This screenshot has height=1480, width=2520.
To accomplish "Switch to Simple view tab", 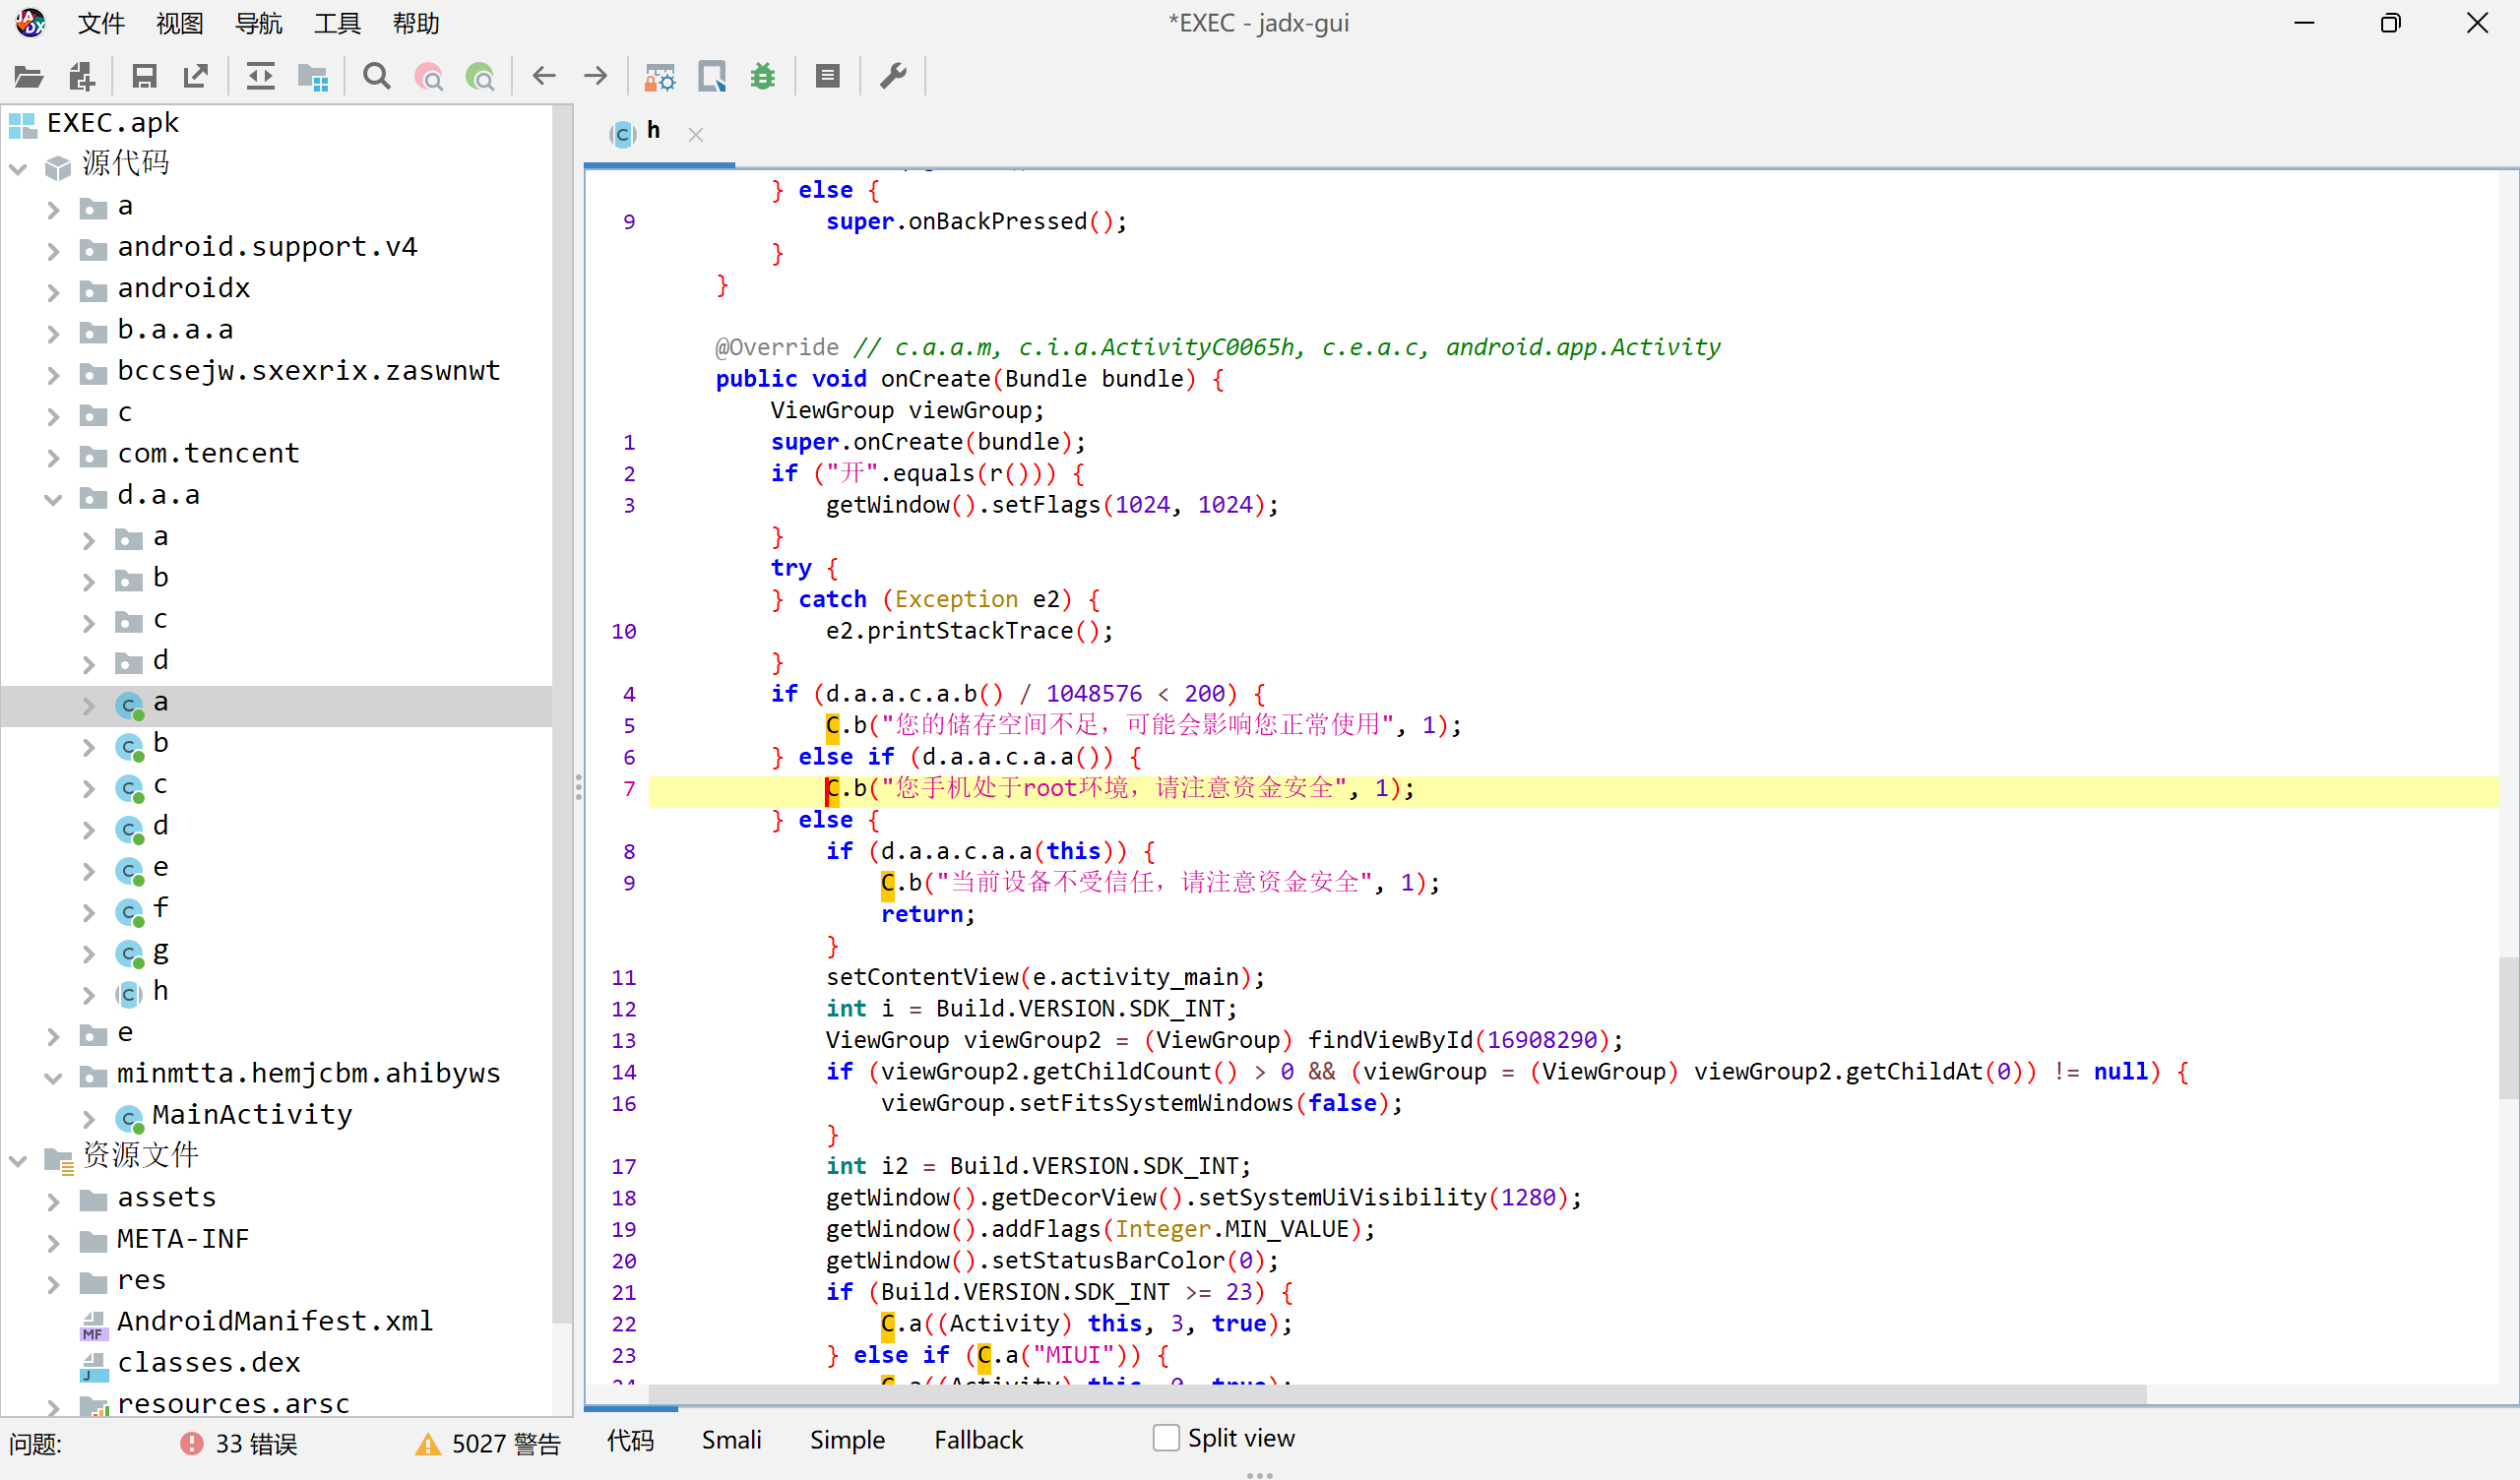I will (847, 1439).
